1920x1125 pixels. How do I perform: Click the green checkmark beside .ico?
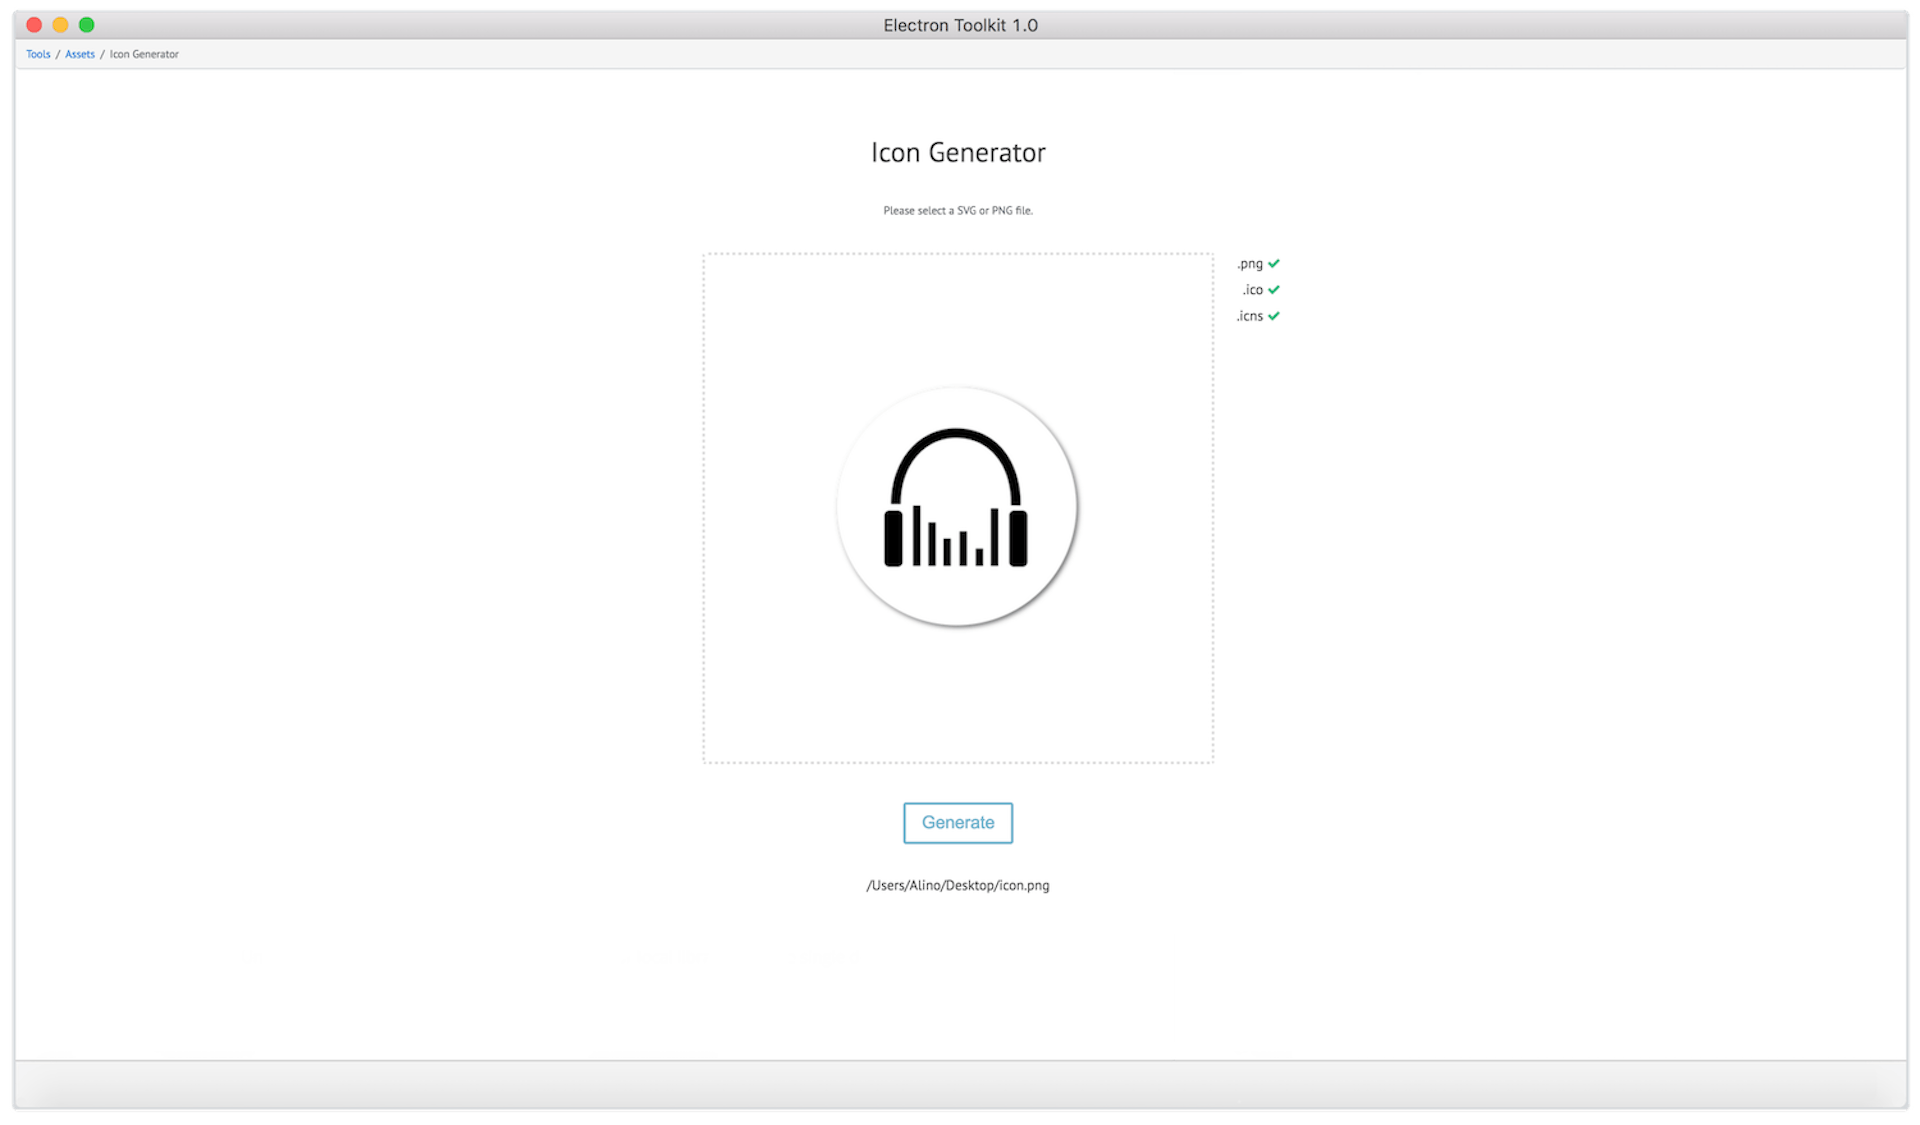pos(1274,289)
